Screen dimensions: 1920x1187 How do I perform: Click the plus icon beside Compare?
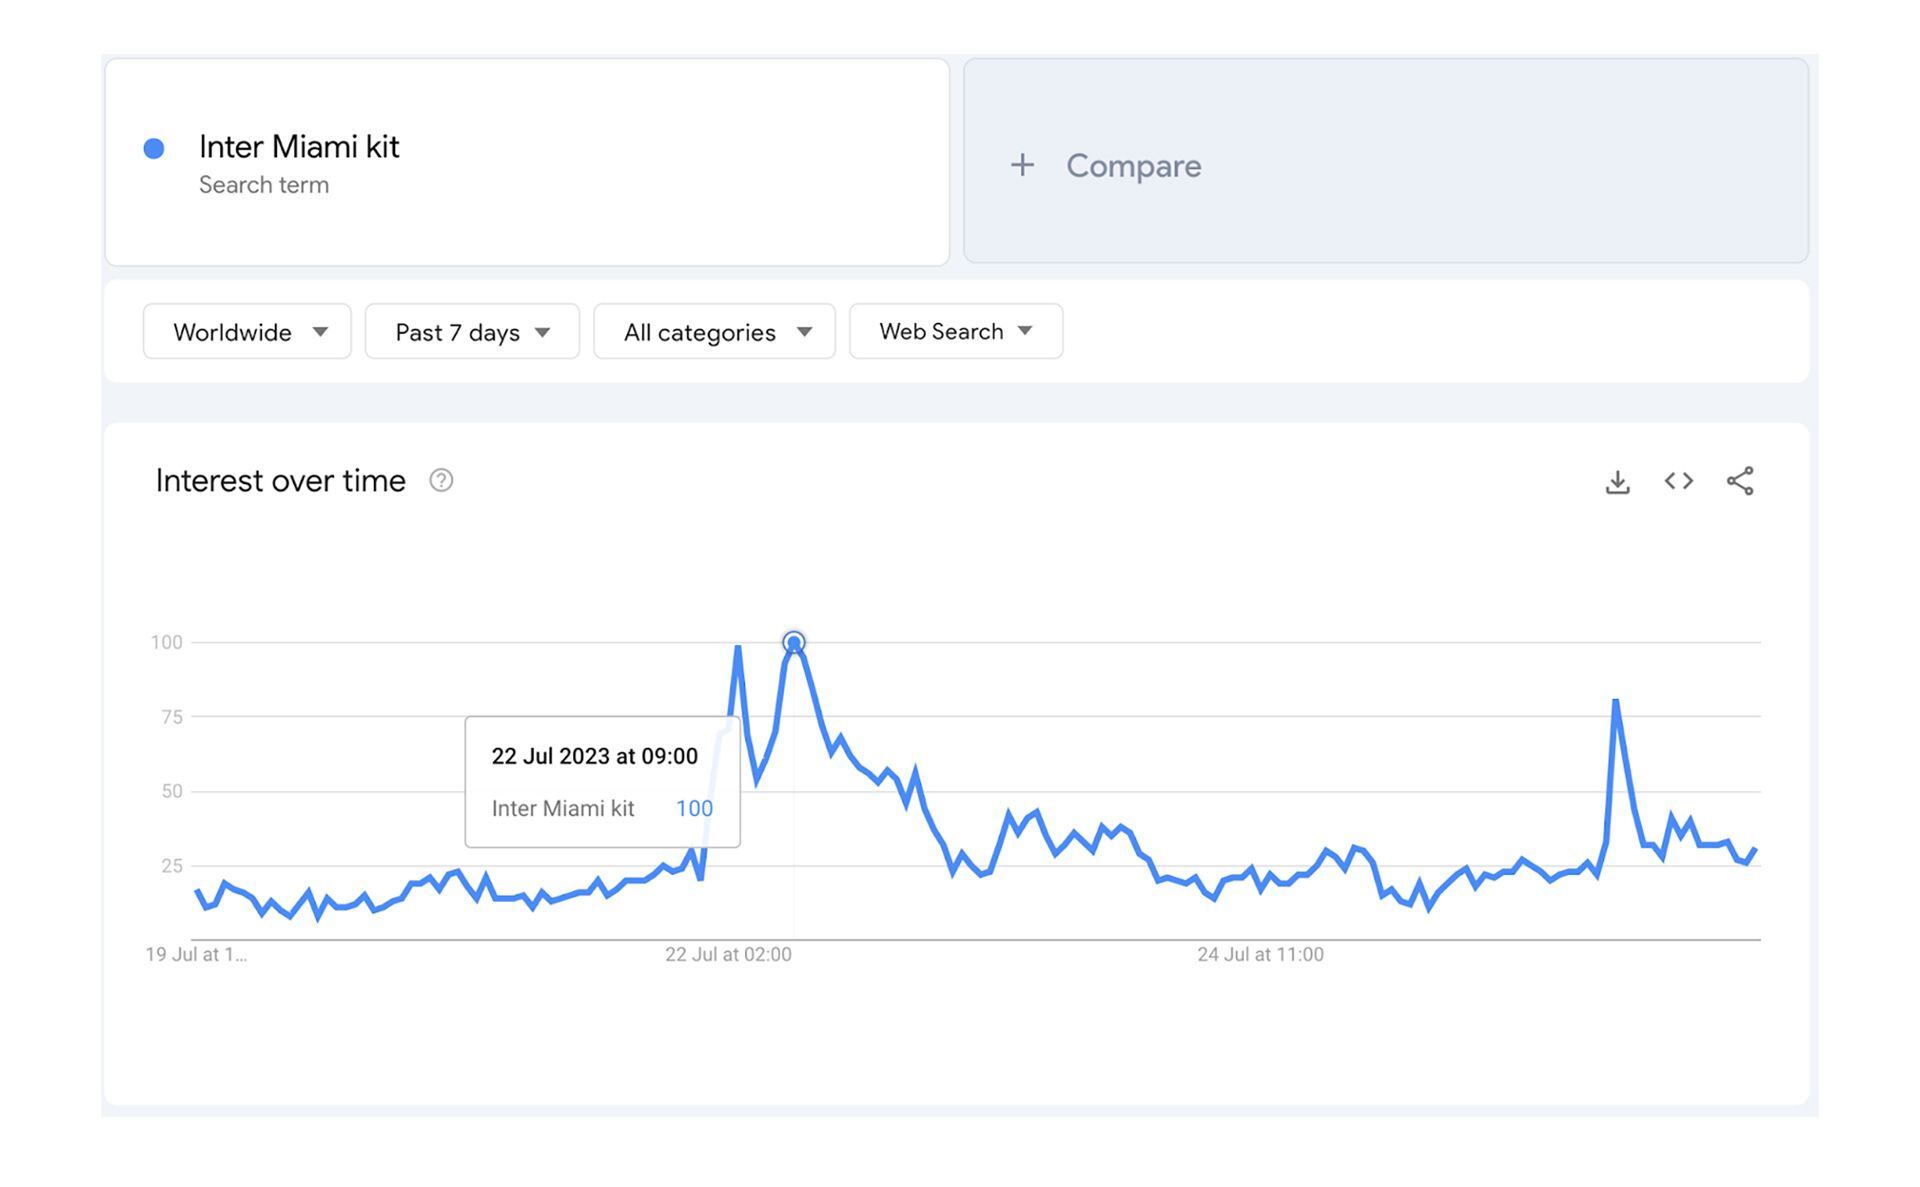click(1022, 165)
